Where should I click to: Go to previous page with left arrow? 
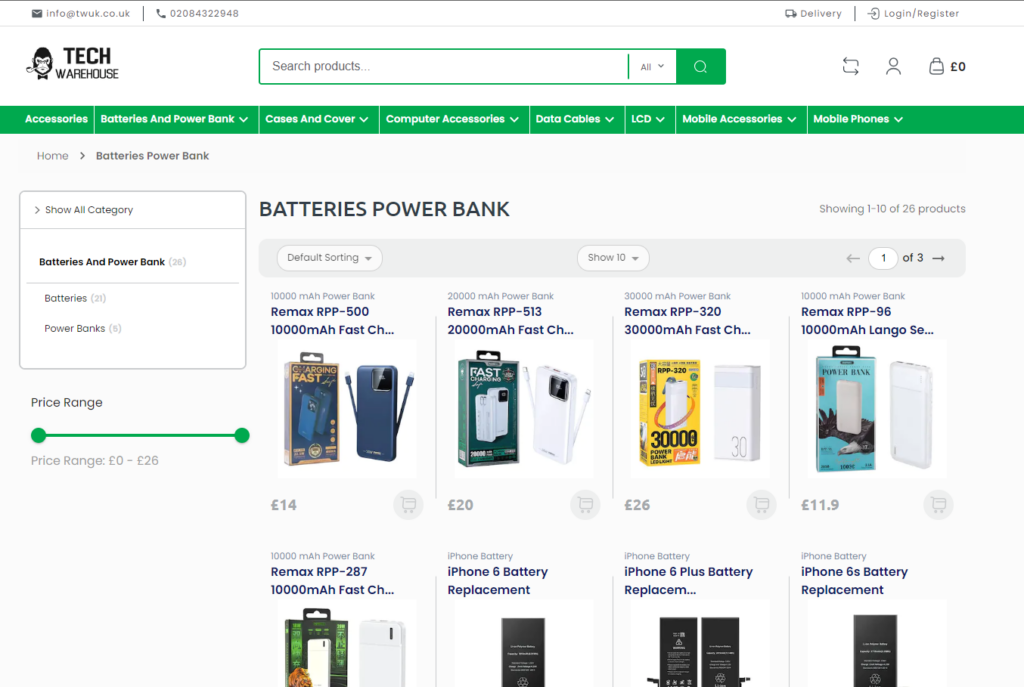pyautogui.click(x=853, y=259)
